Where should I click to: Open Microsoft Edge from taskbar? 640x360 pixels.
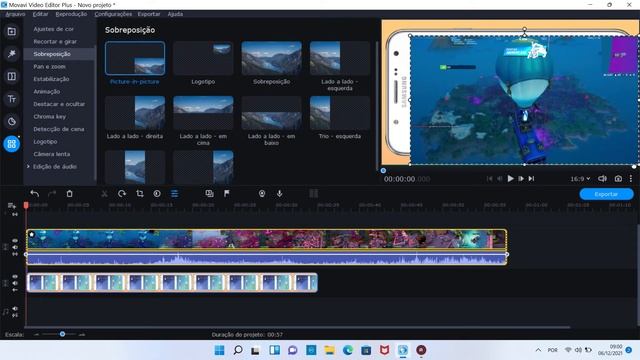pos(348,350)
